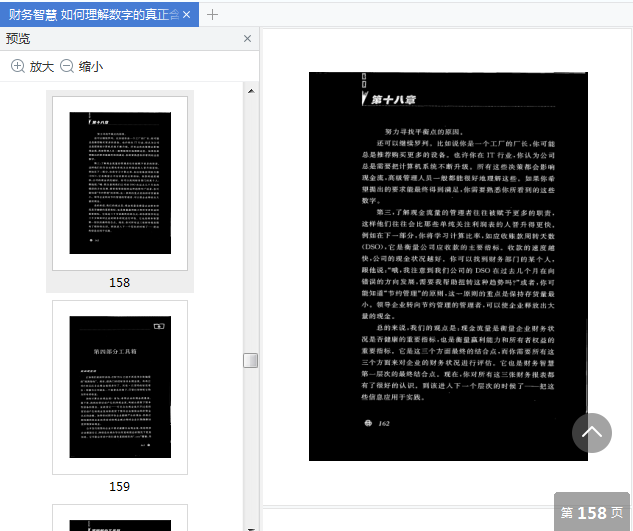Click the page number 162 in footer
The image size is (633, 531).
(x=384, y=424)
